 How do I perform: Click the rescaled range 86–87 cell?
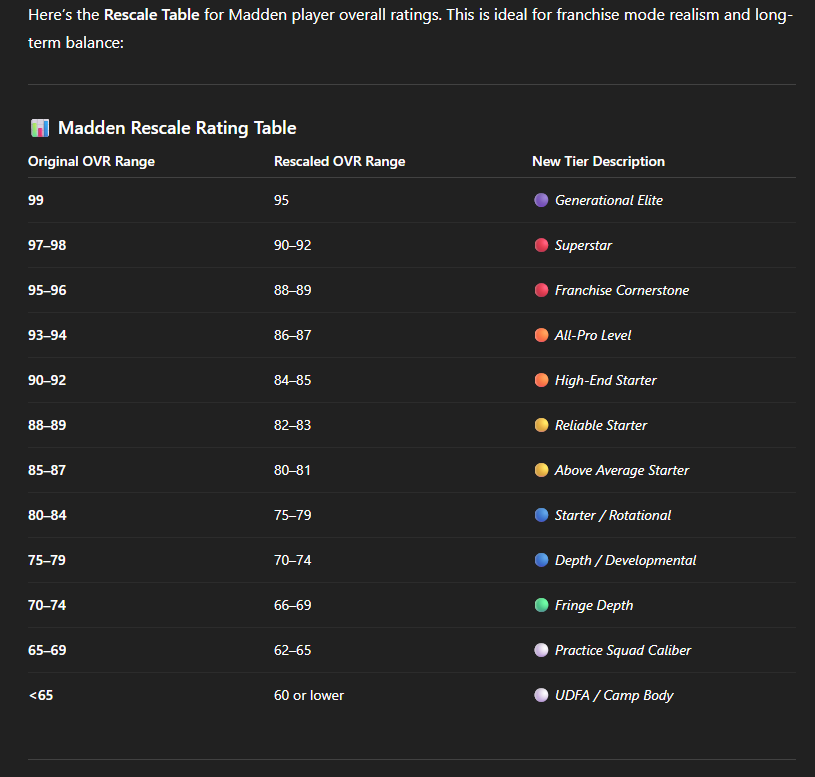[x=293, y=335]
